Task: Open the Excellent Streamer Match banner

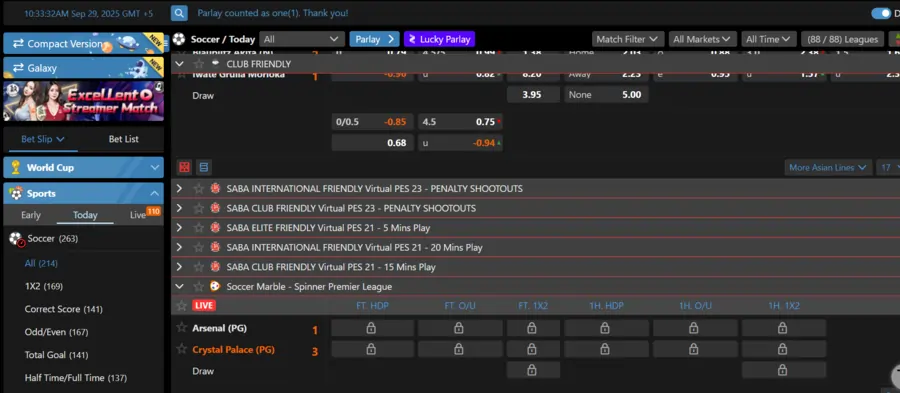Action: [83, 101]
